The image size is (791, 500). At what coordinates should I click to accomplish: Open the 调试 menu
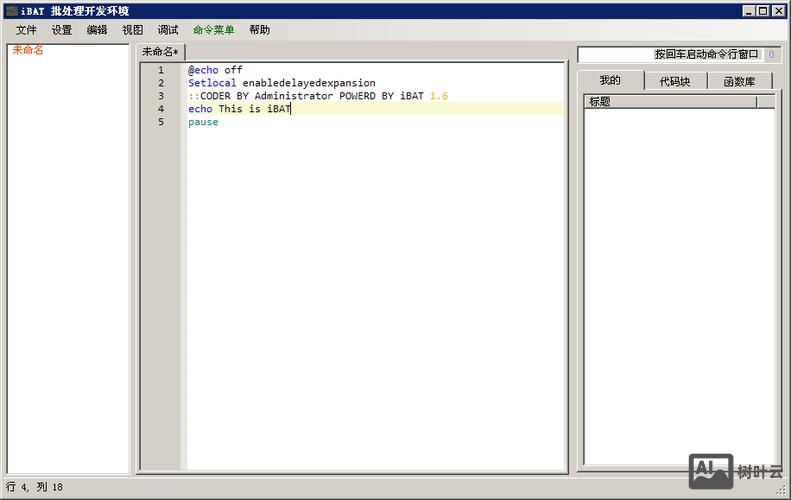(x=168, y=30)
